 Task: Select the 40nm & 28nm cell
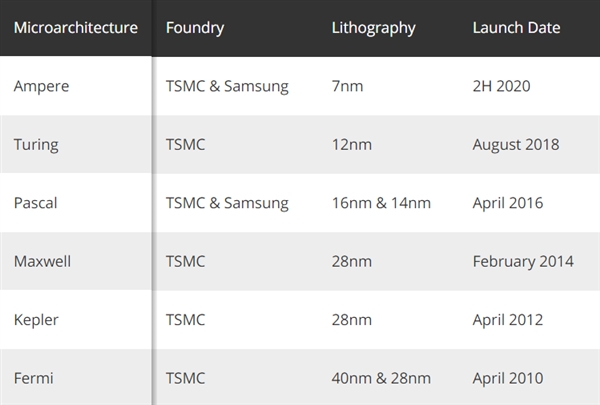click(381, 378)
